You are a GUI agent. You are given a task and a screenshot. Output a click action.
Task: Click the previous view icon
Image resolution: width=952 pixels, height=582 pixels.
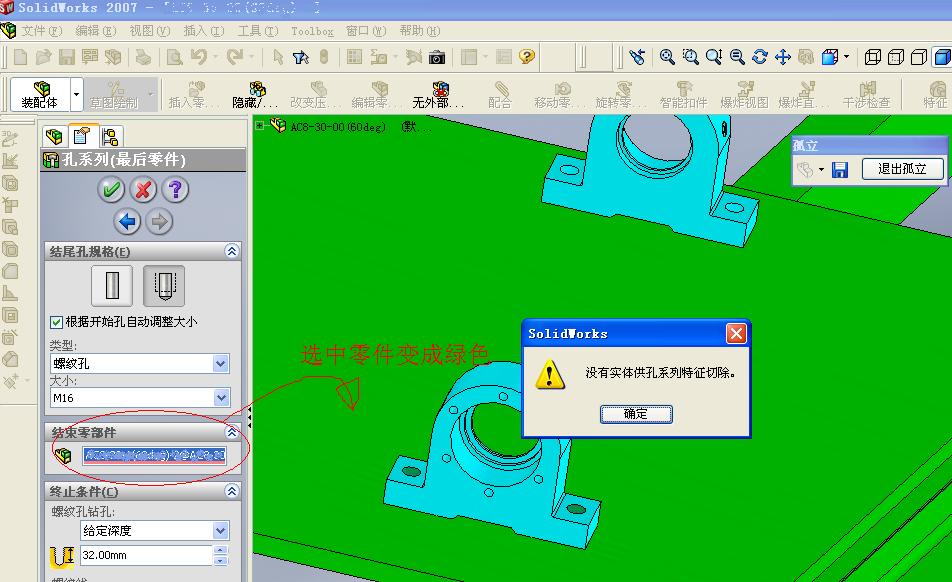point(637,57)
